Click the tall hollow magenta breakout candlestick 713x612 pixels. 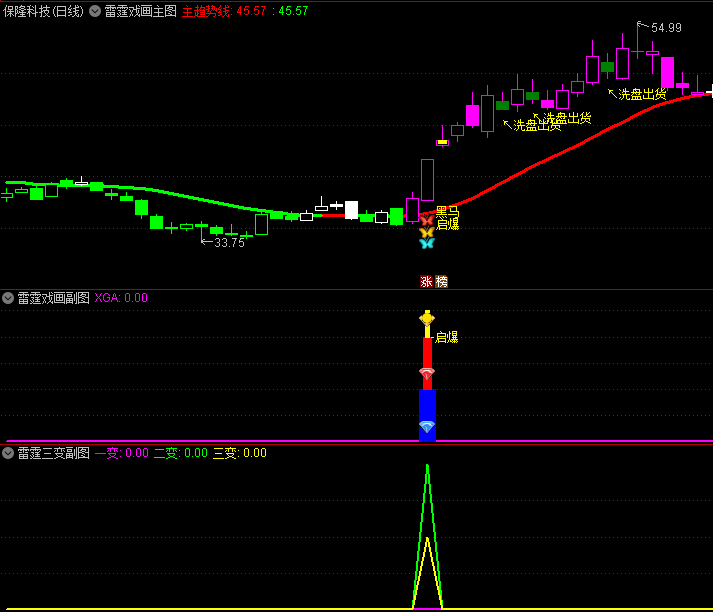pos(427,180)
